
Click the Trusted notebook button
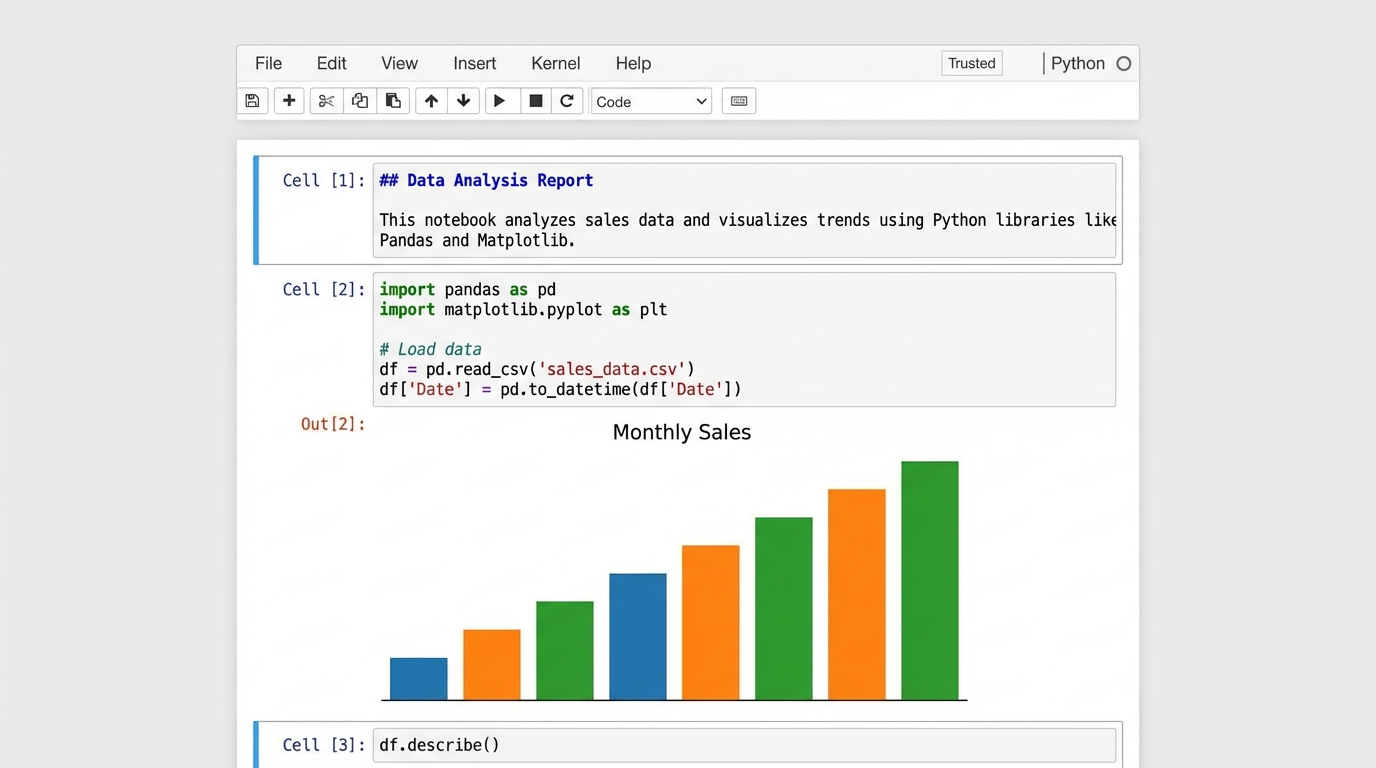pyautogui.click(x=971, y=63)
